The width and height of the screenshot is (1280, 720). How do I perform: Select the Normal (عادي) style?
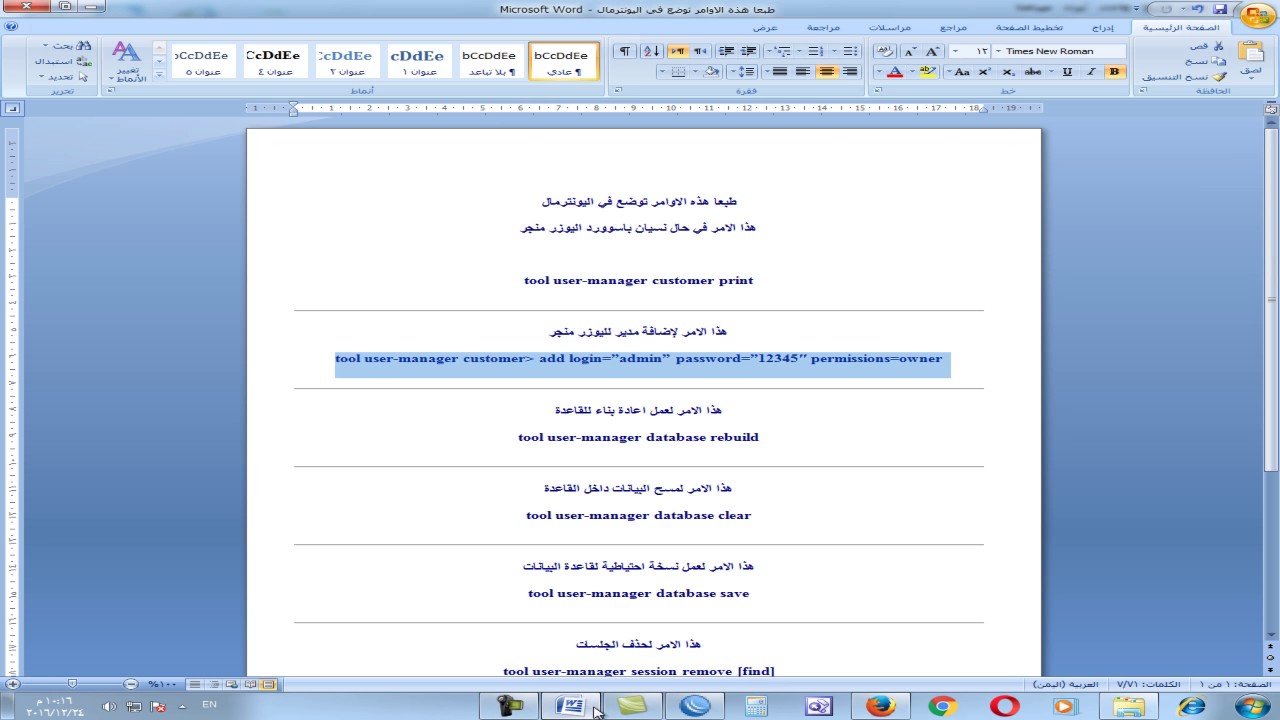(x=563, y=61)
